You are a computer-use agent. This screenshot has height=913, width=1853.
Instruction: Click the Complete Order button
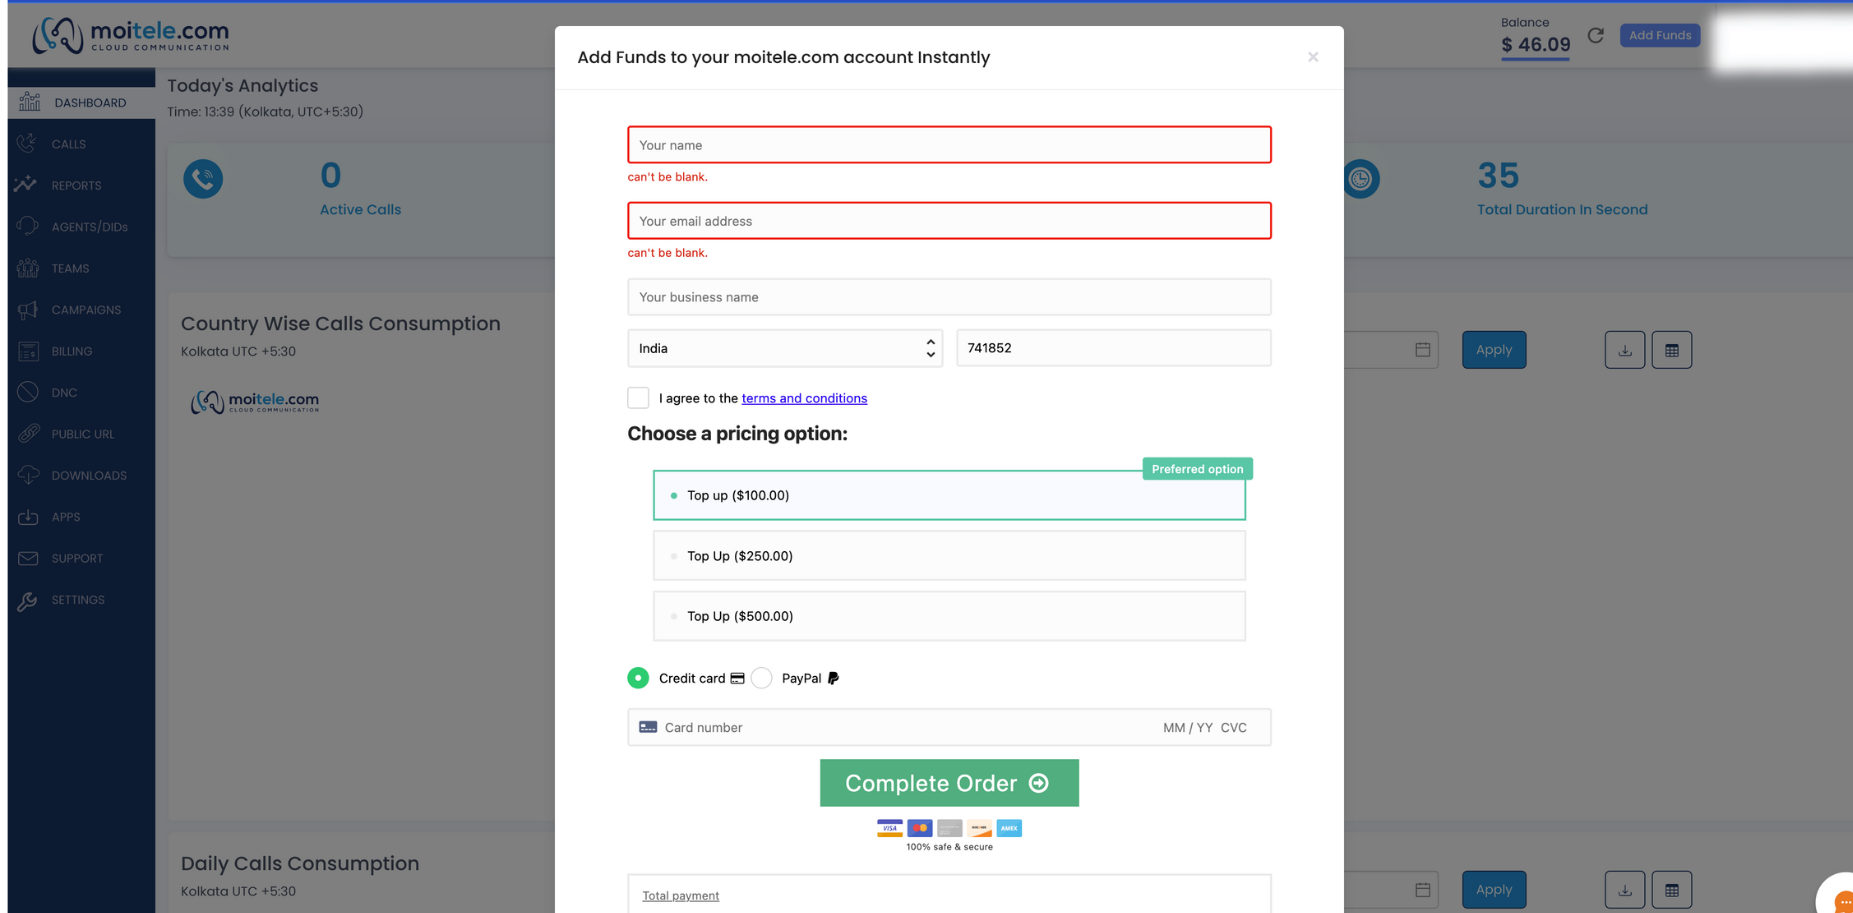tap(949, 783)
